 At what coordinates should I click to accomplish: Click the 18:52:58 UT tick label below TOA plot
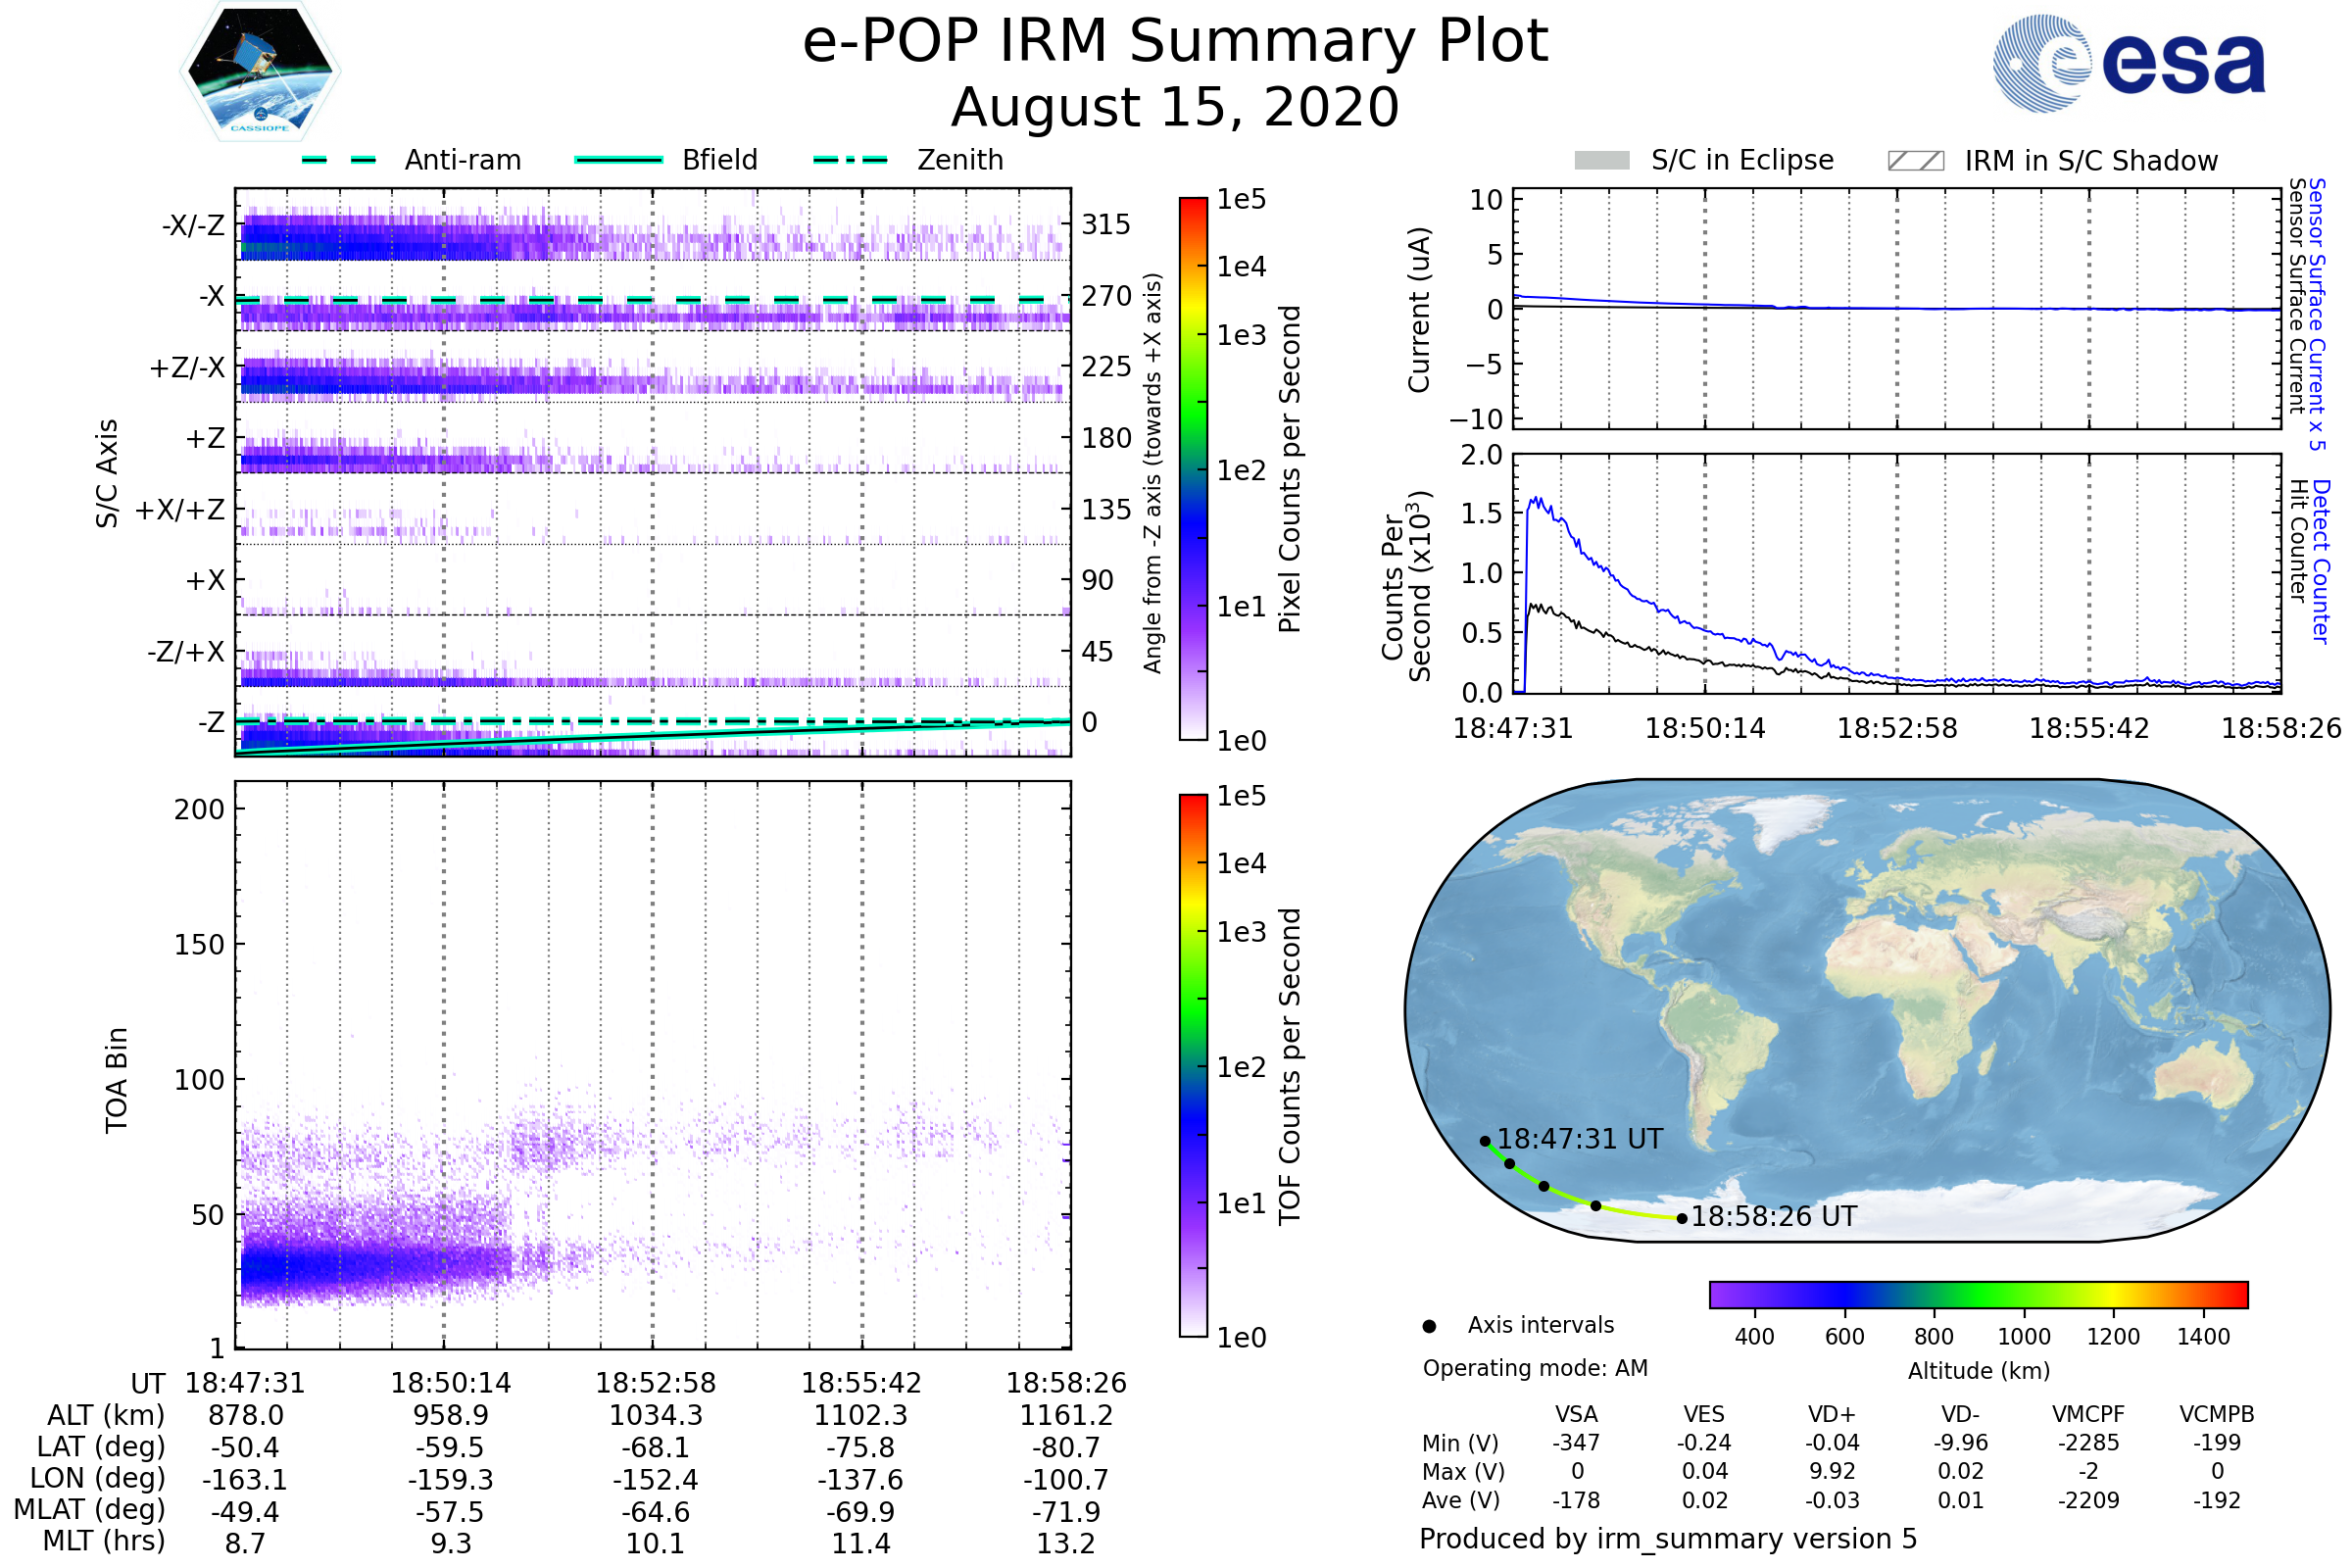point(655,1383)
